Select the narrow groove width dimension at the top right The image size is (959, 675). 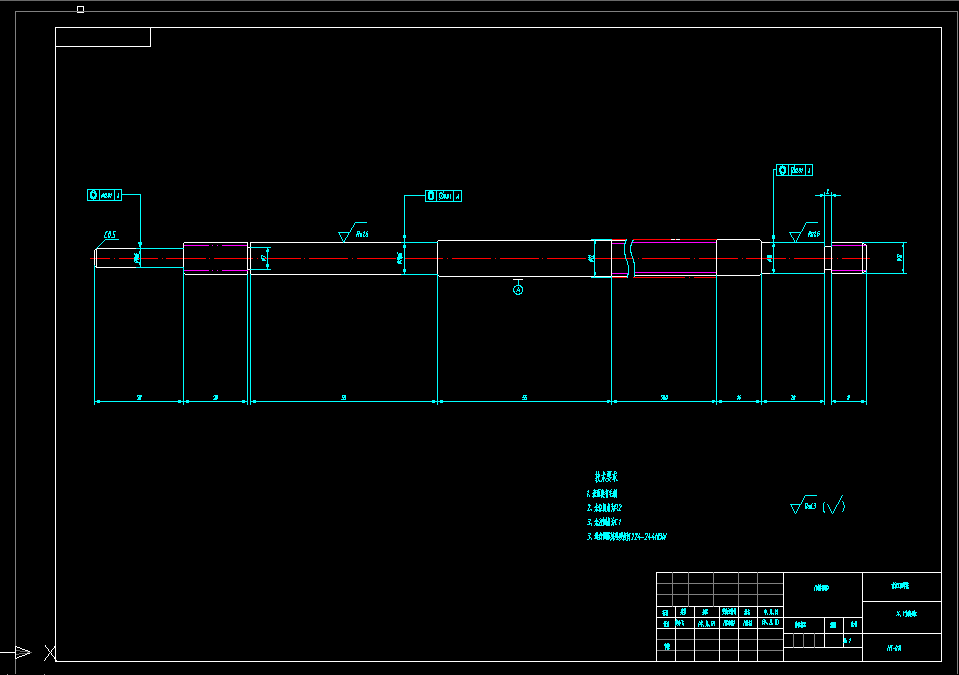[x=828, y=194]
